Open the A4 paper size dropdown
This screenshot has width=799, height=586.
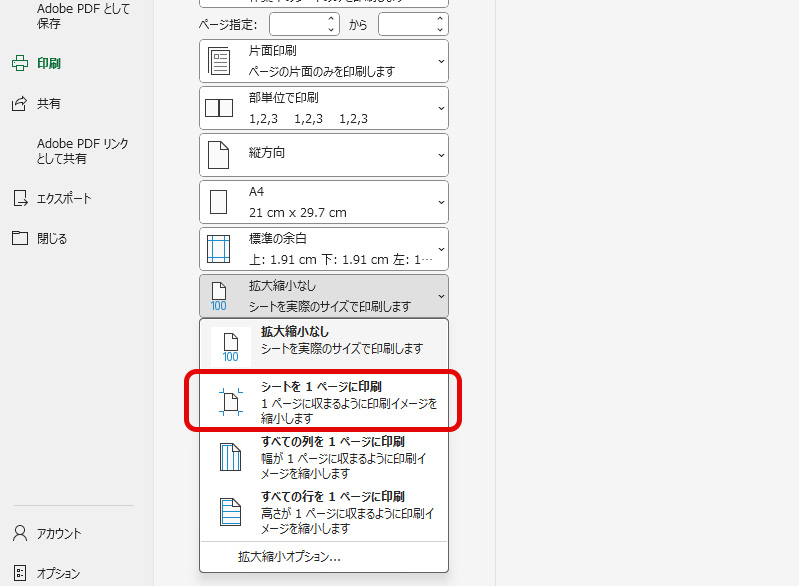point(323,202)
